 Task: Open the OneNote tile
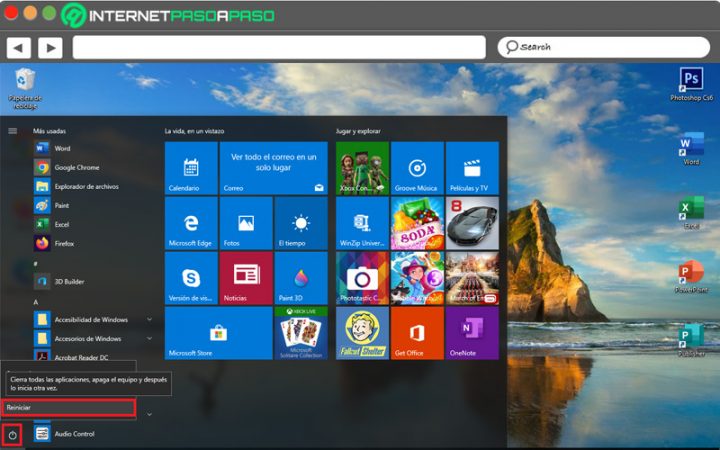pyautogui.click(x=472, y=332)
